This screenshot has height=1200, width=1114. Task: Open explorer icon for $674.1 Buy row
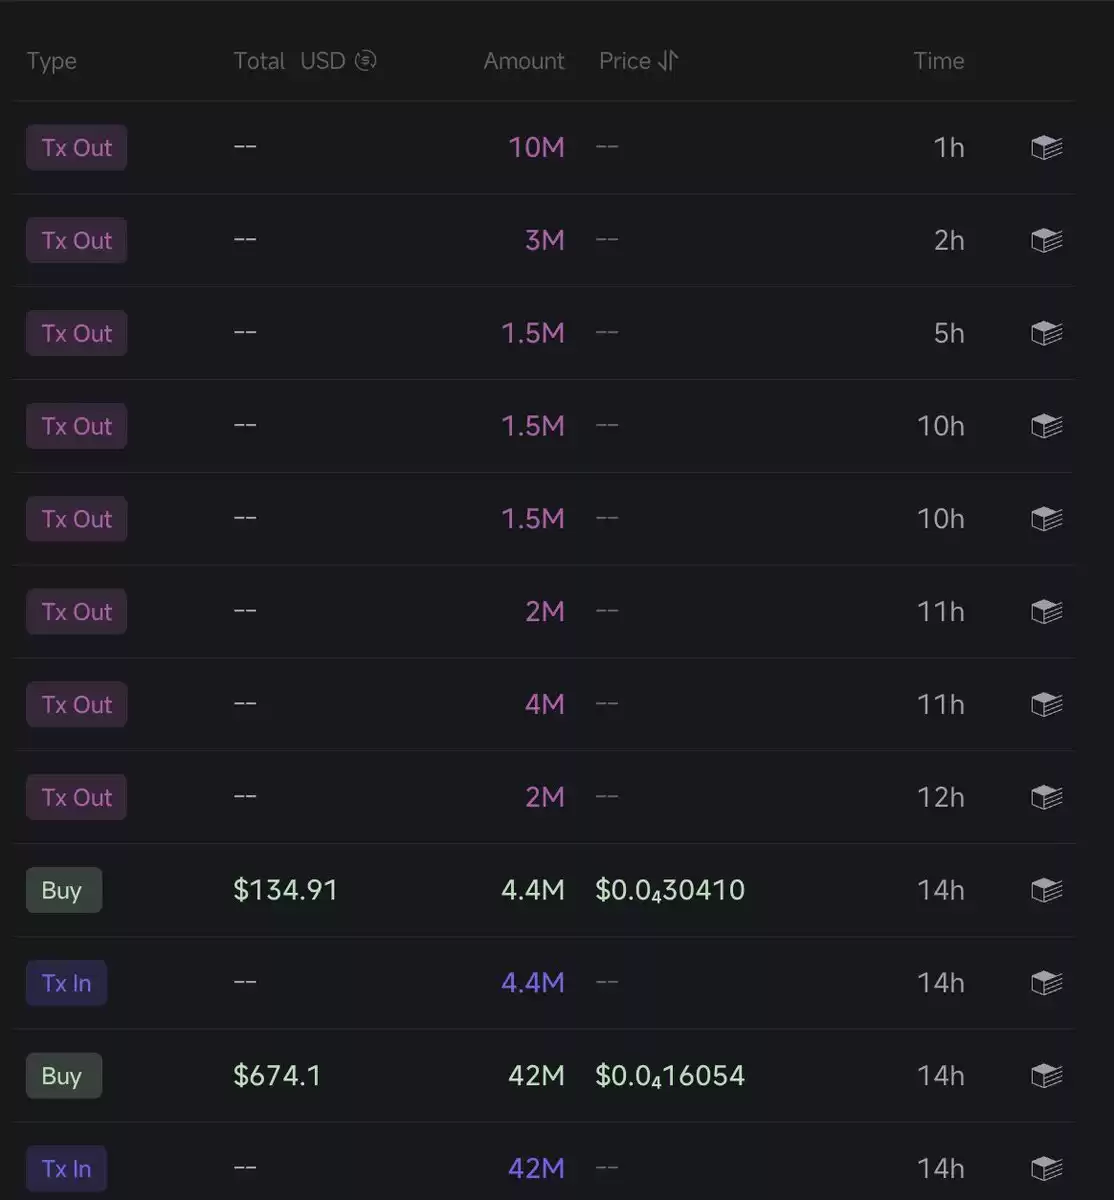tap(1046, 1076)
